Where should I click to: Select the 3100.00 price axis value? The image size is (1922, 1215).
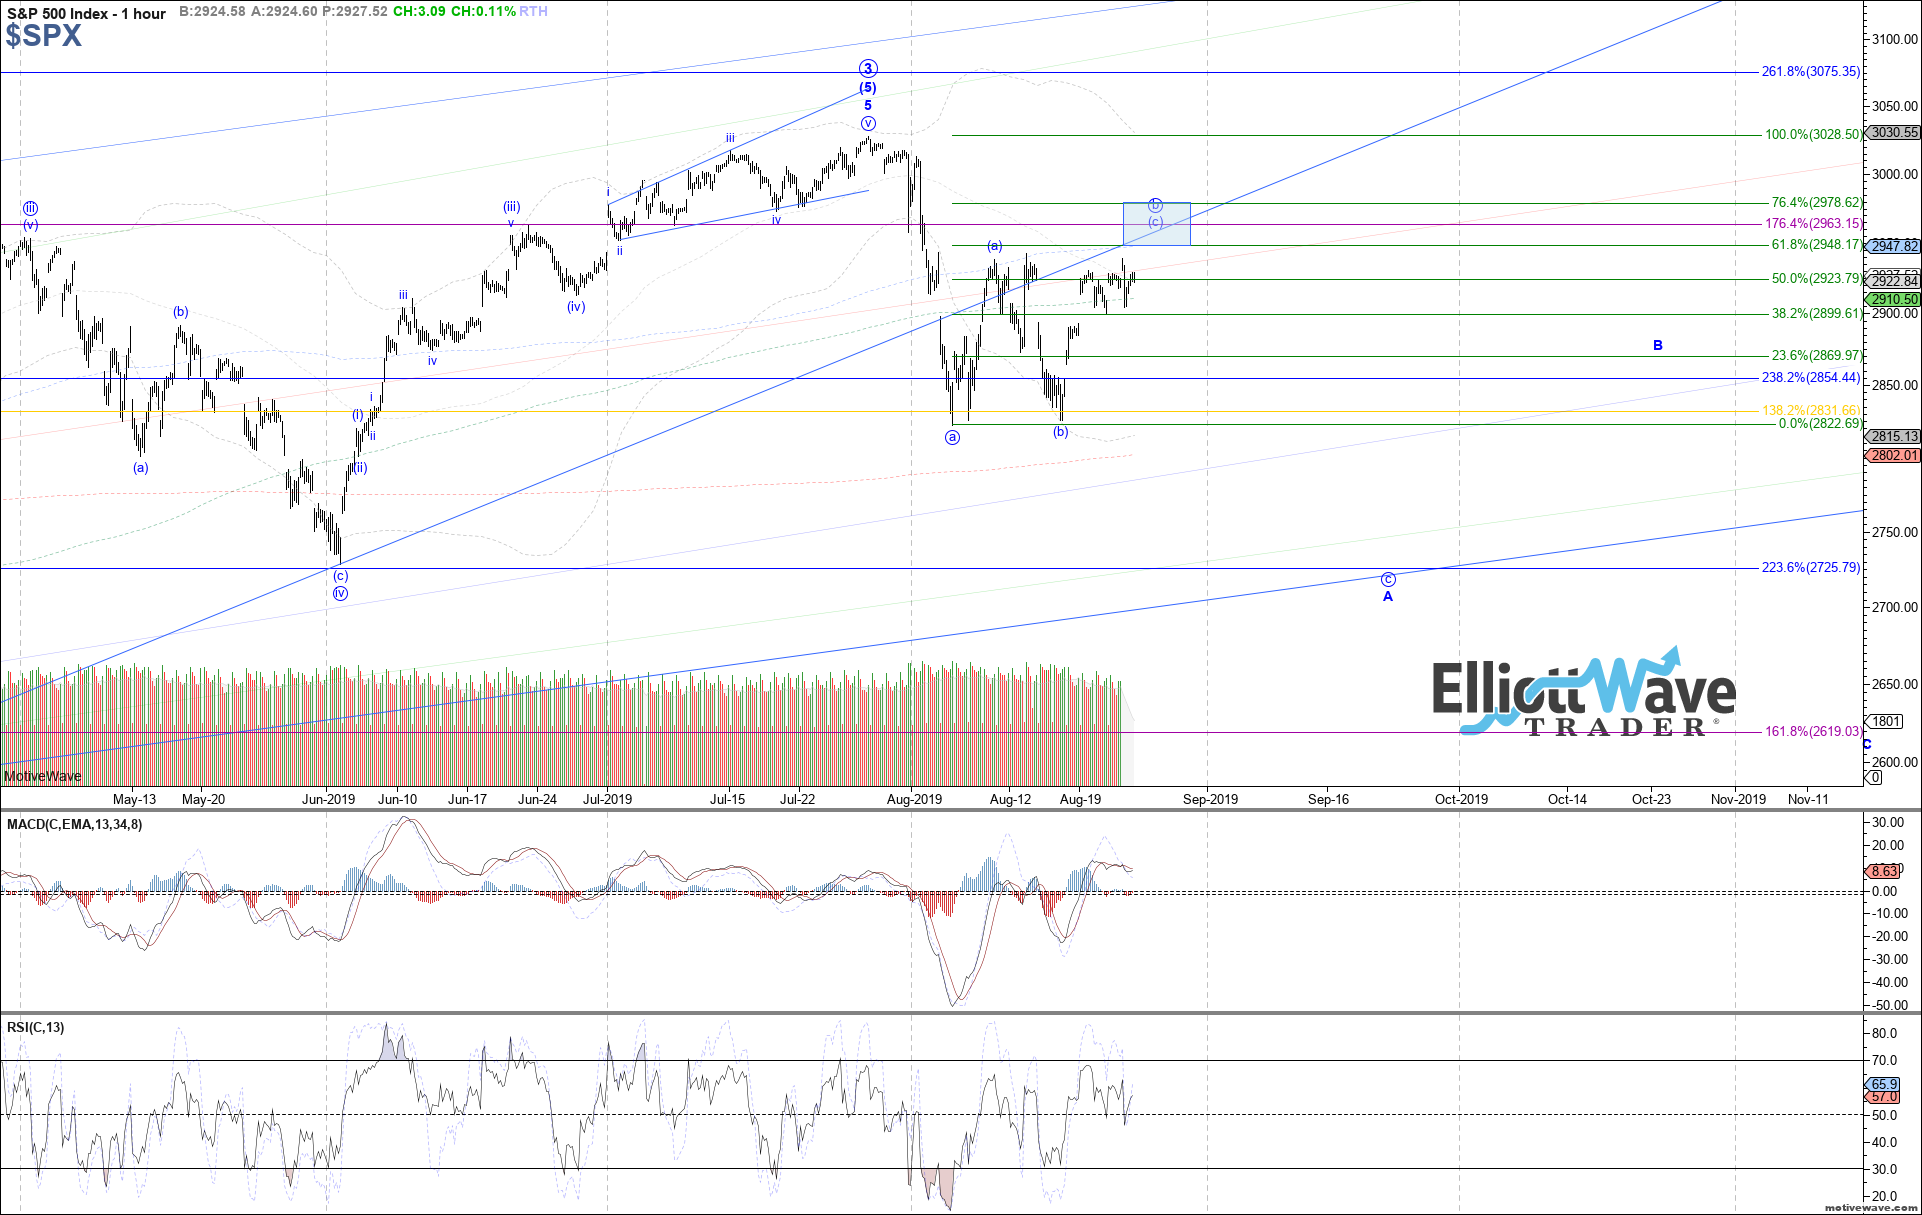[x=1896, y=39]
